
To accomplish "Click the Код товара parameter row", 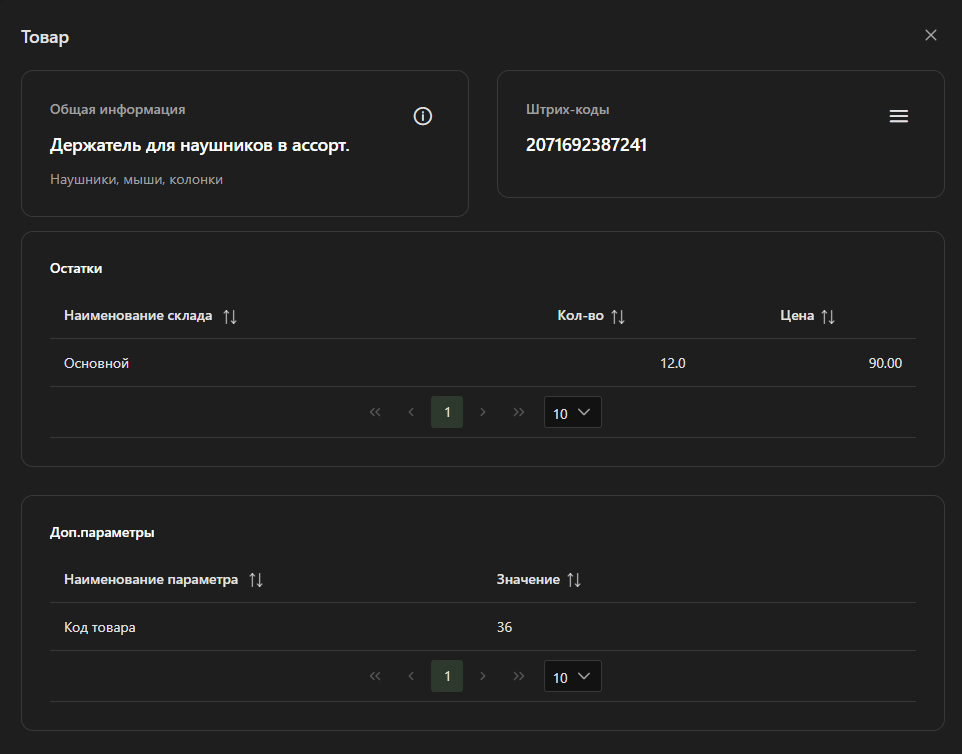I will 482,627.
